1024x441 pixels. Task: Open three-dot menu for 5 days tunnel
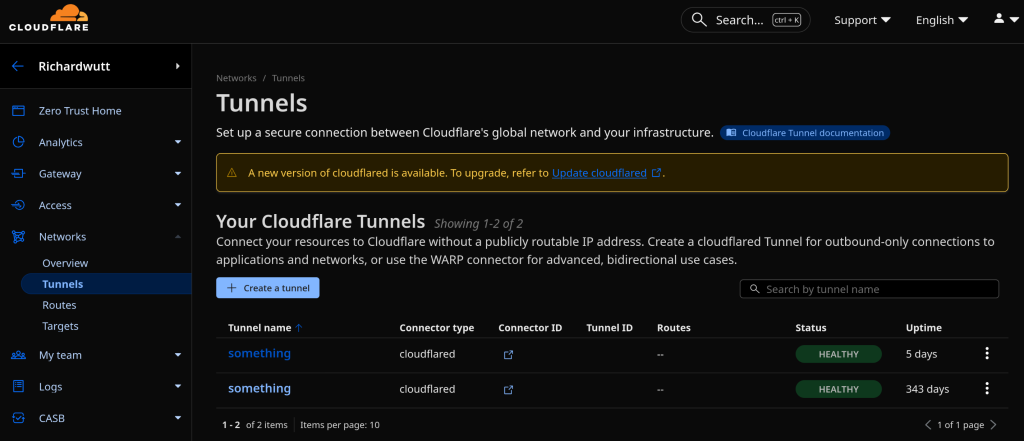click(986, 353)
